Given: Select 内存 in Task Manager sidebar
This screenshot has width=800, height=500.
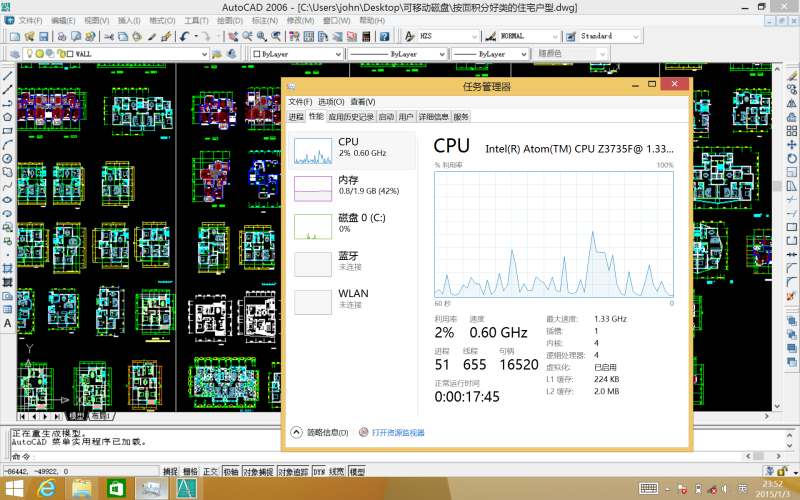Looking at the screenshot, I should coord(352,188).
